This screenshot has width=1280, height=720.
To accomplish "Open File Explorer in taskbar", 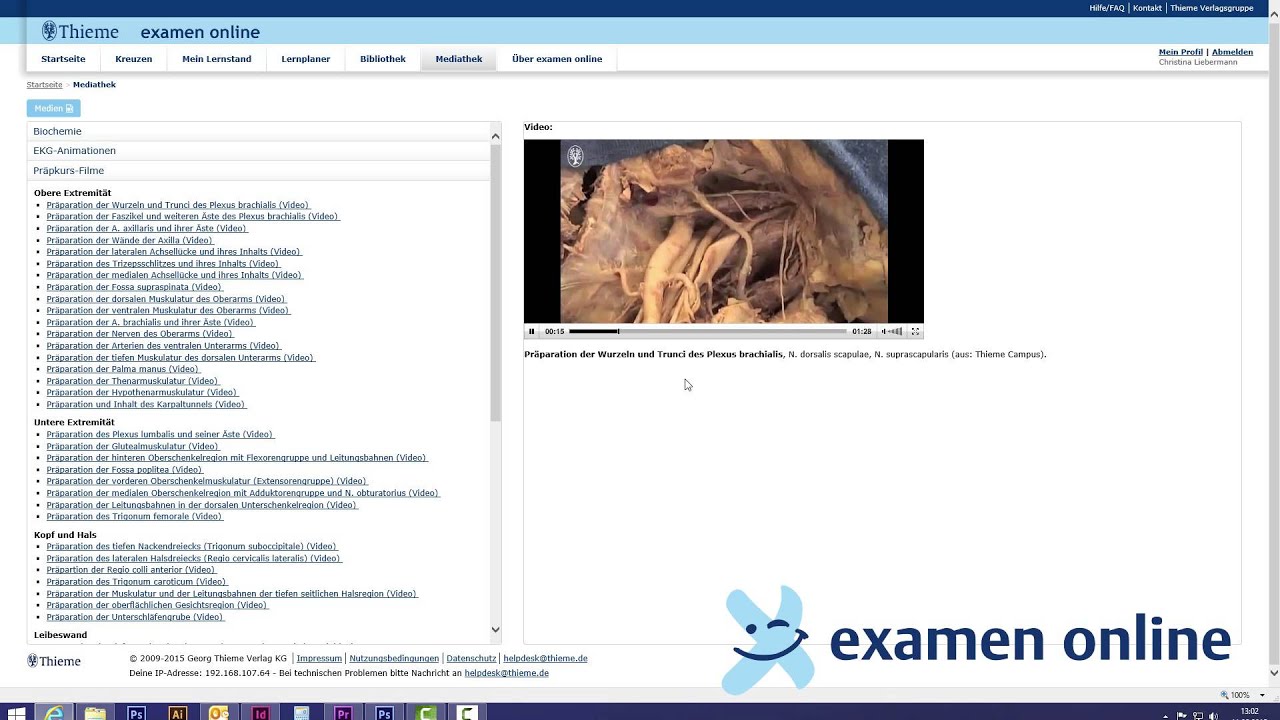I will (95, 713).
